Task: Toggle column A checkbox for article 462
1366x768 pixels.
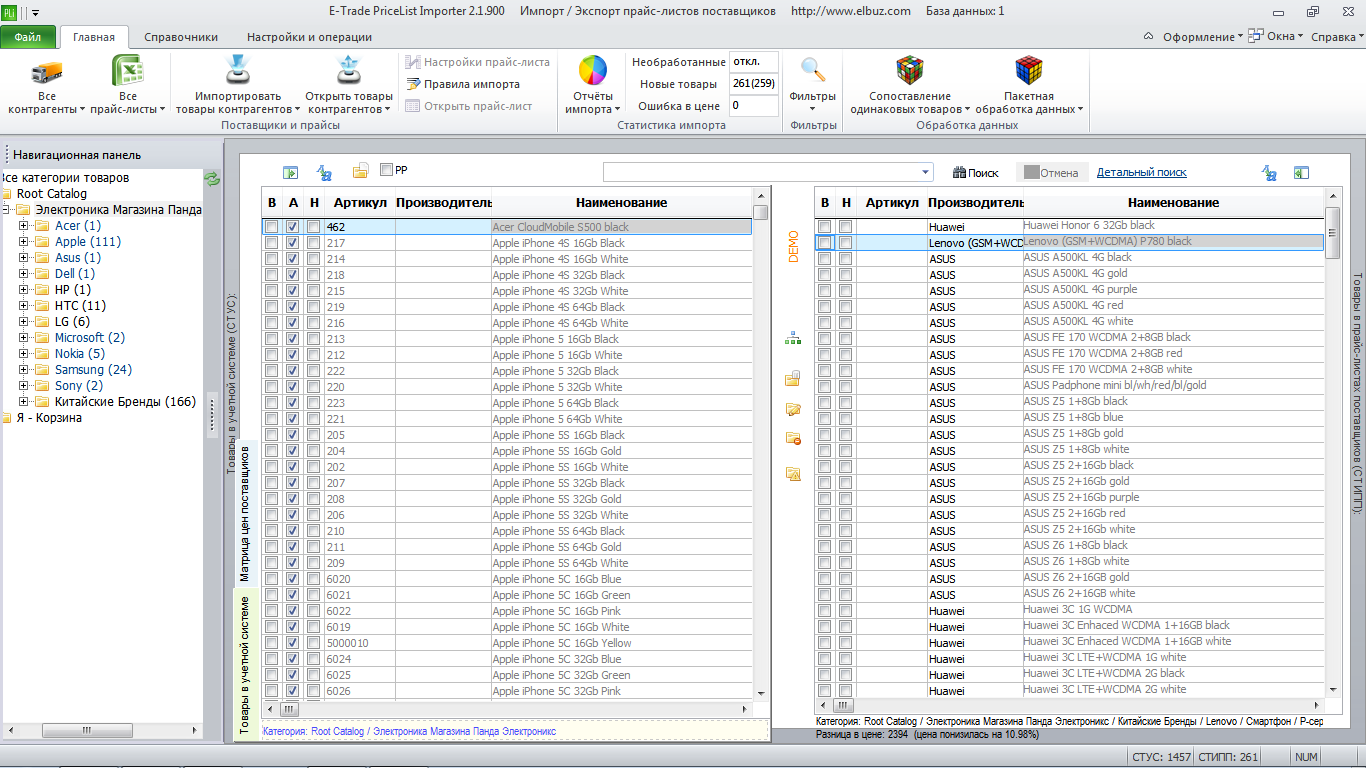Action: point(293,227)
